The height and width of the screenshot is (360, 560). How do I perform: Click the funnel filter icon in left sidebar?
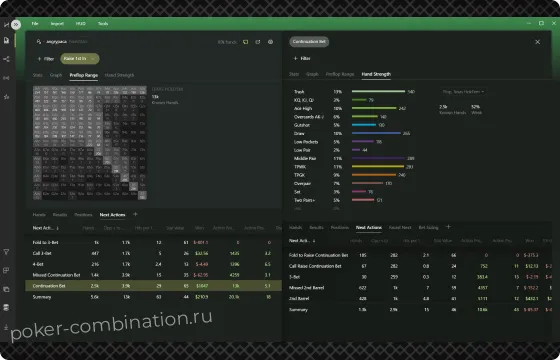[x=6, y=252]
